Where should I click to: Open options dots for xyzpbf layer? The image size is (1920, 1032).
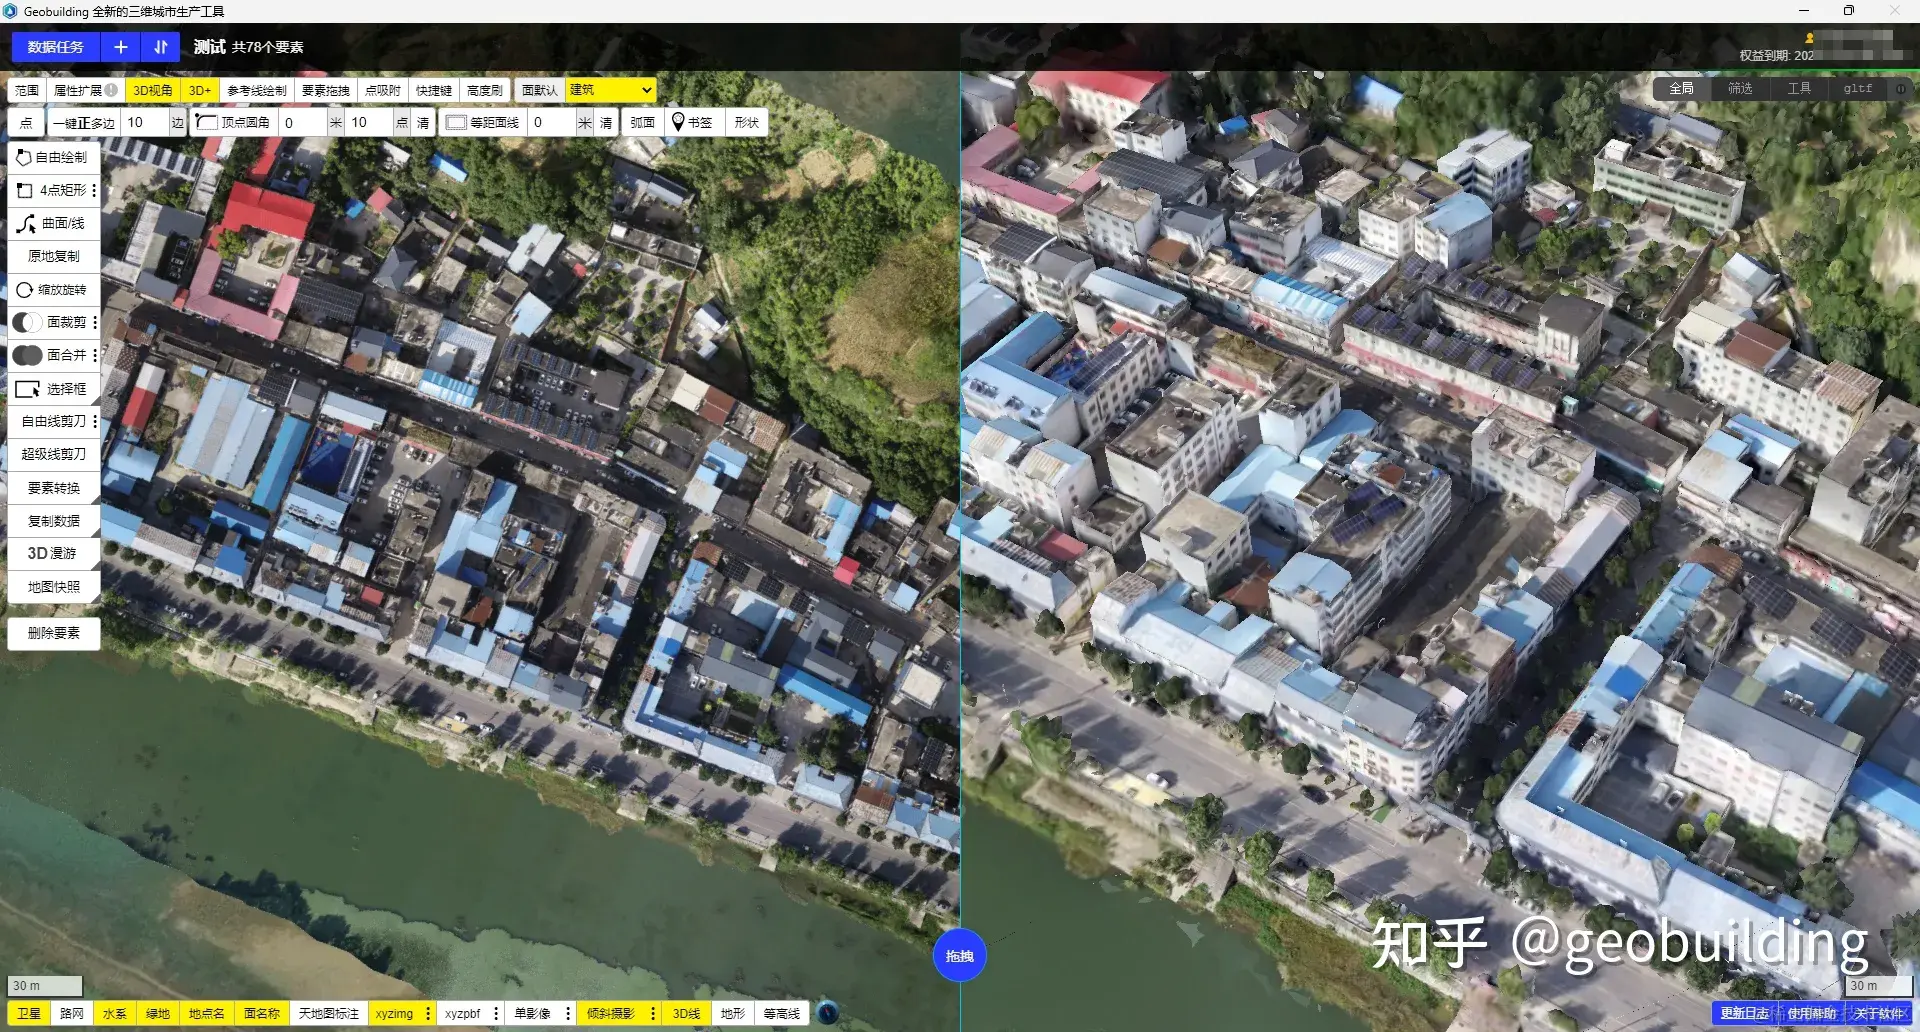click(496, 1013)
